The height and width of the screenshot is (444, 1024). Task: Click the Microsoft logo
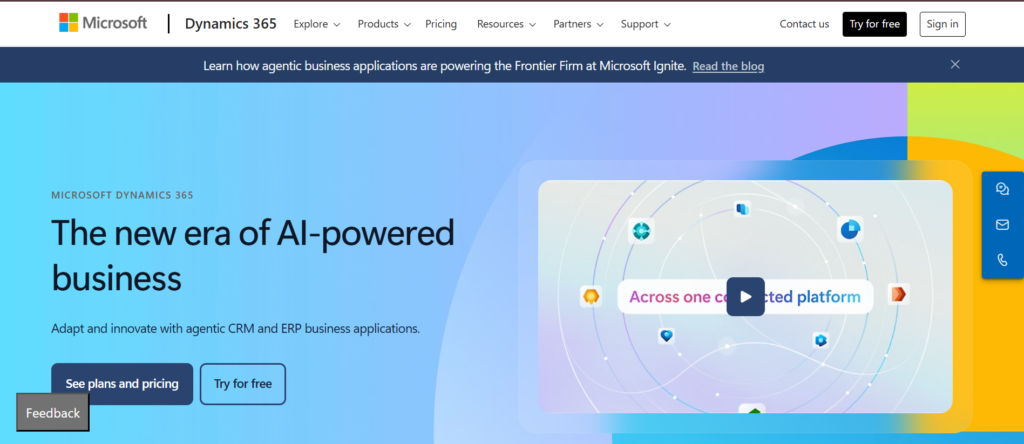click(103, 23)
